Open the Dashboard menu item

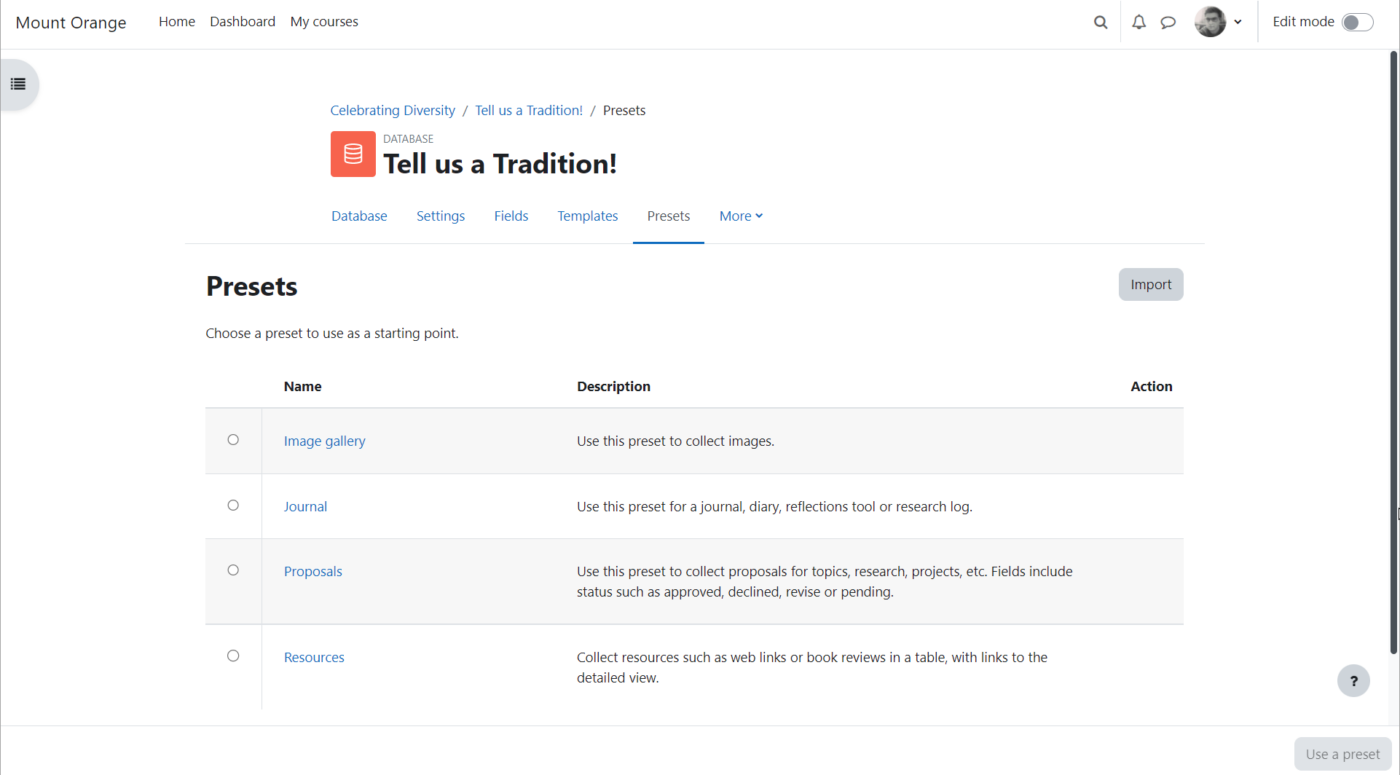(x=242, y=21)
